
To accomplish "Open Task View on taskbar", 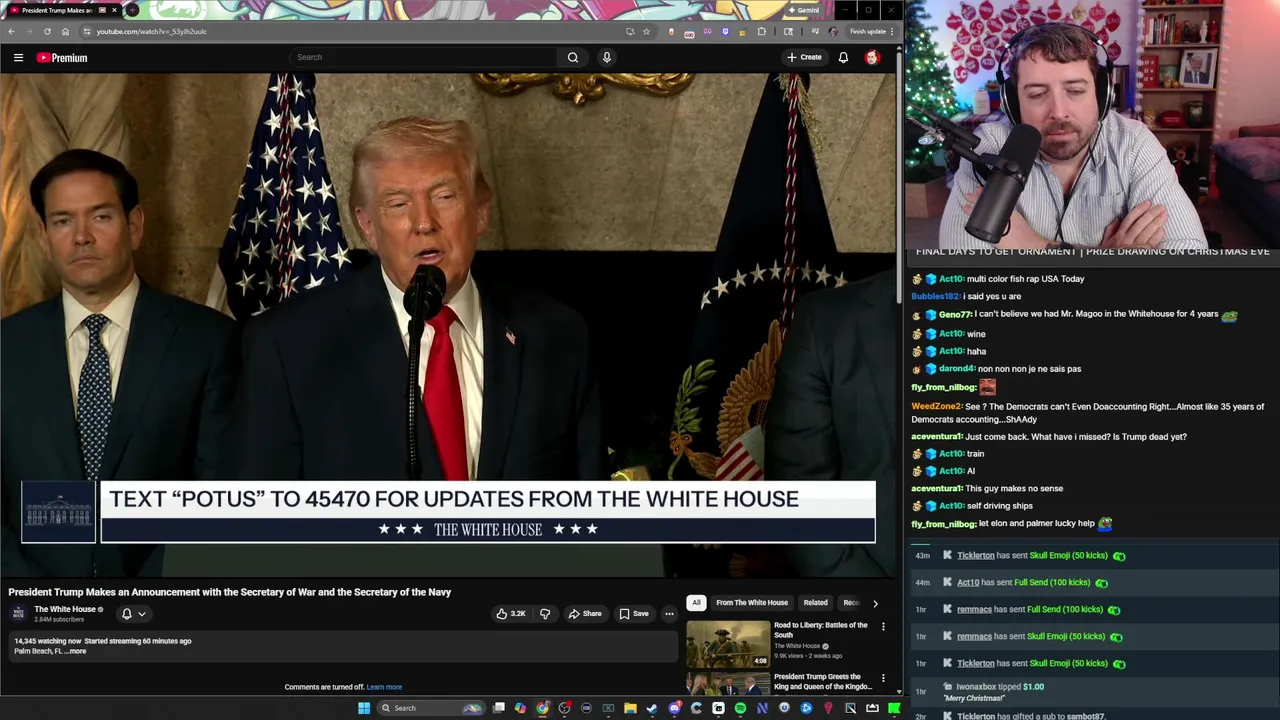I will (499, 708).
